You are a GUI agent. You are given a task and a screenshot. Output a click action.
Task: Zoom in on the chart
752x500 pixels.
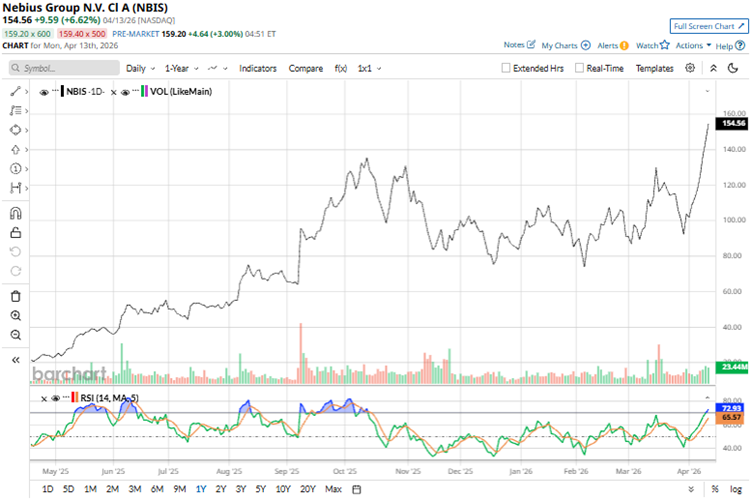click(15, 315)
